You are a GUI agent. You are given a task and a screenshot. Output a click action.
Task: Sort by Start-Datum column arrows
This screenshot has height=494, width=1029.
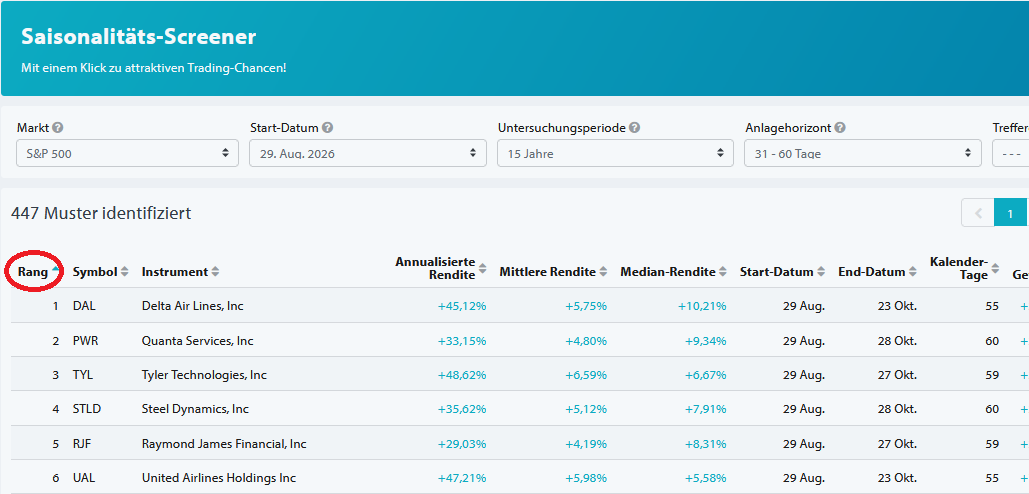(821, 272)
